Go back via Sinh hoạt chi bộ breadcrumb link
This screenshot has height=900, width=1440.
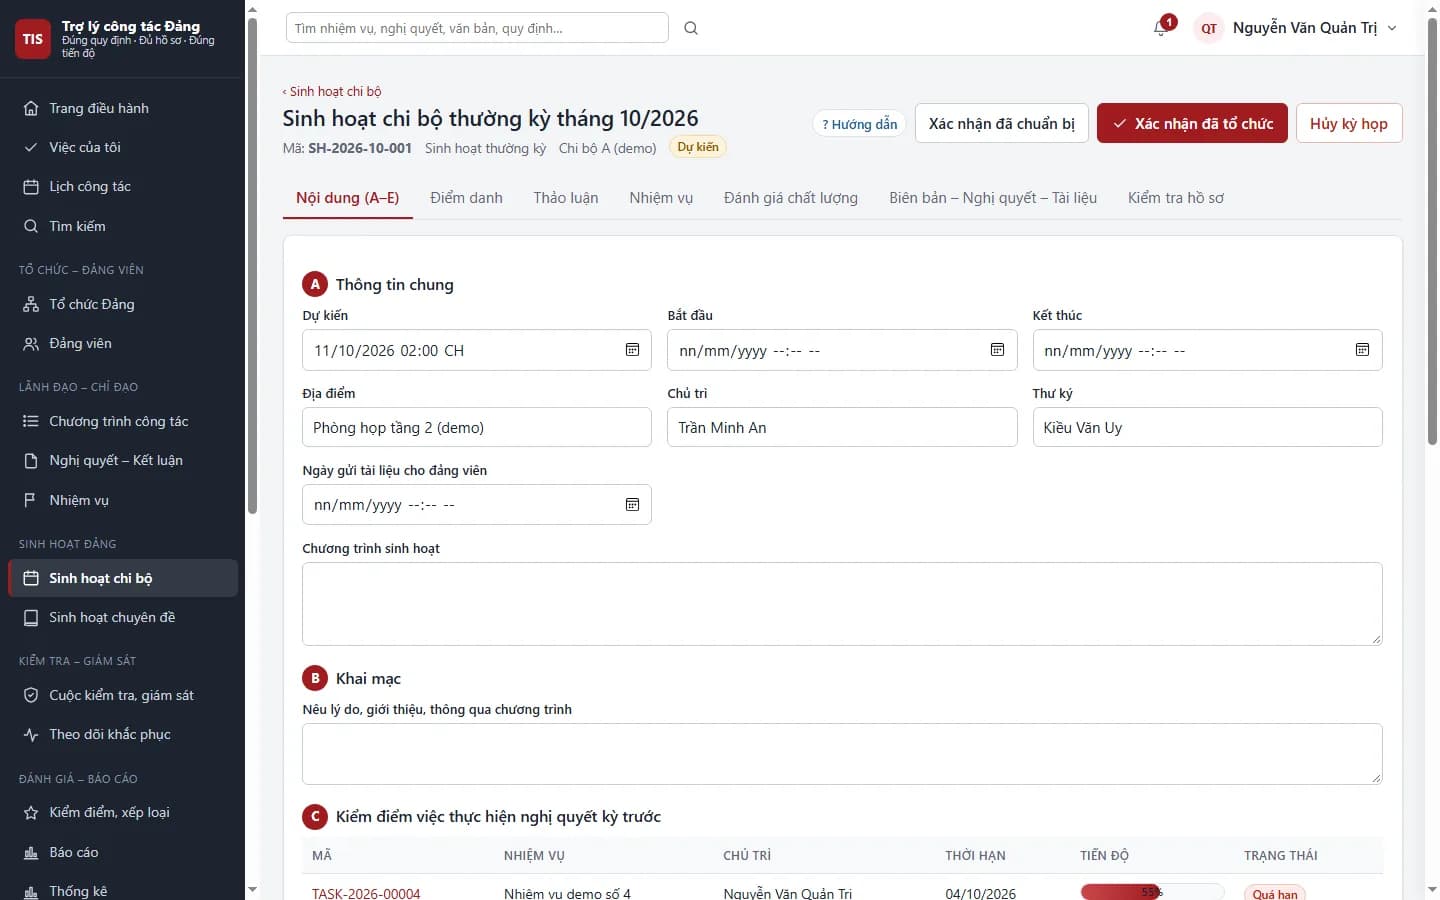click(332, 91)
